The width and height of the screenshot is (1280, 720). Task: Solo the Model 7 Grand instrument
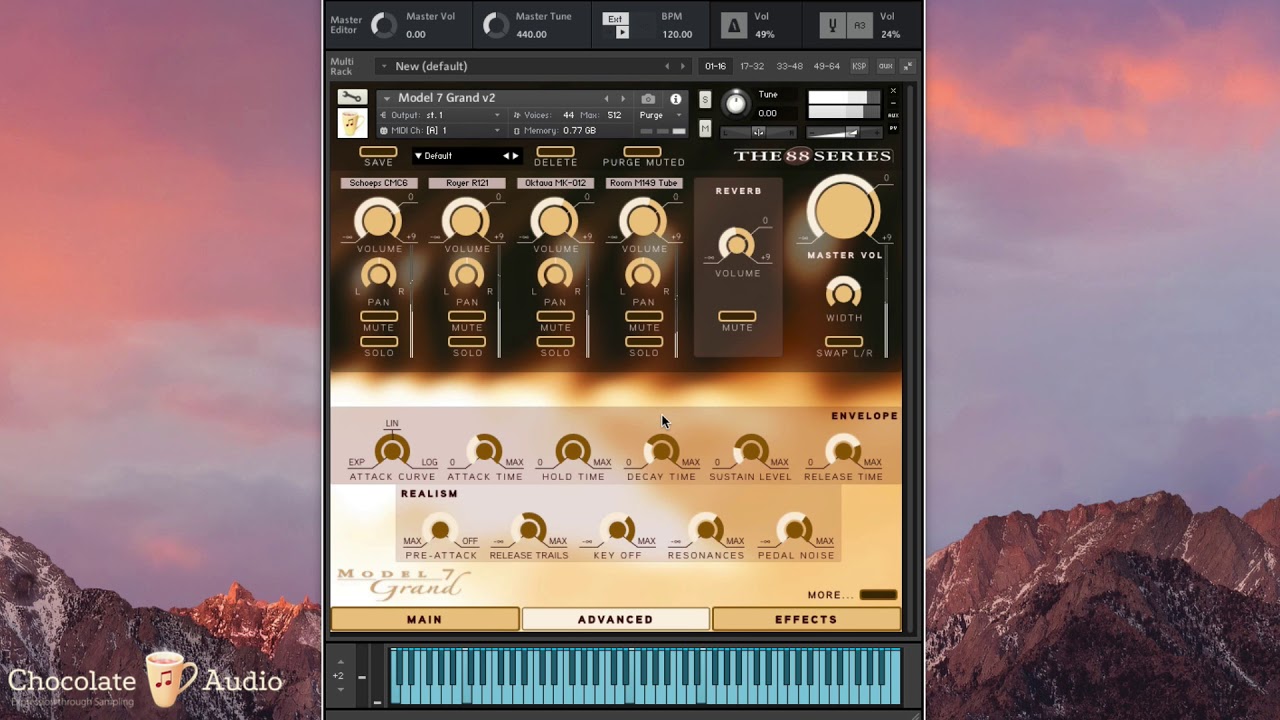click(705, 100)
